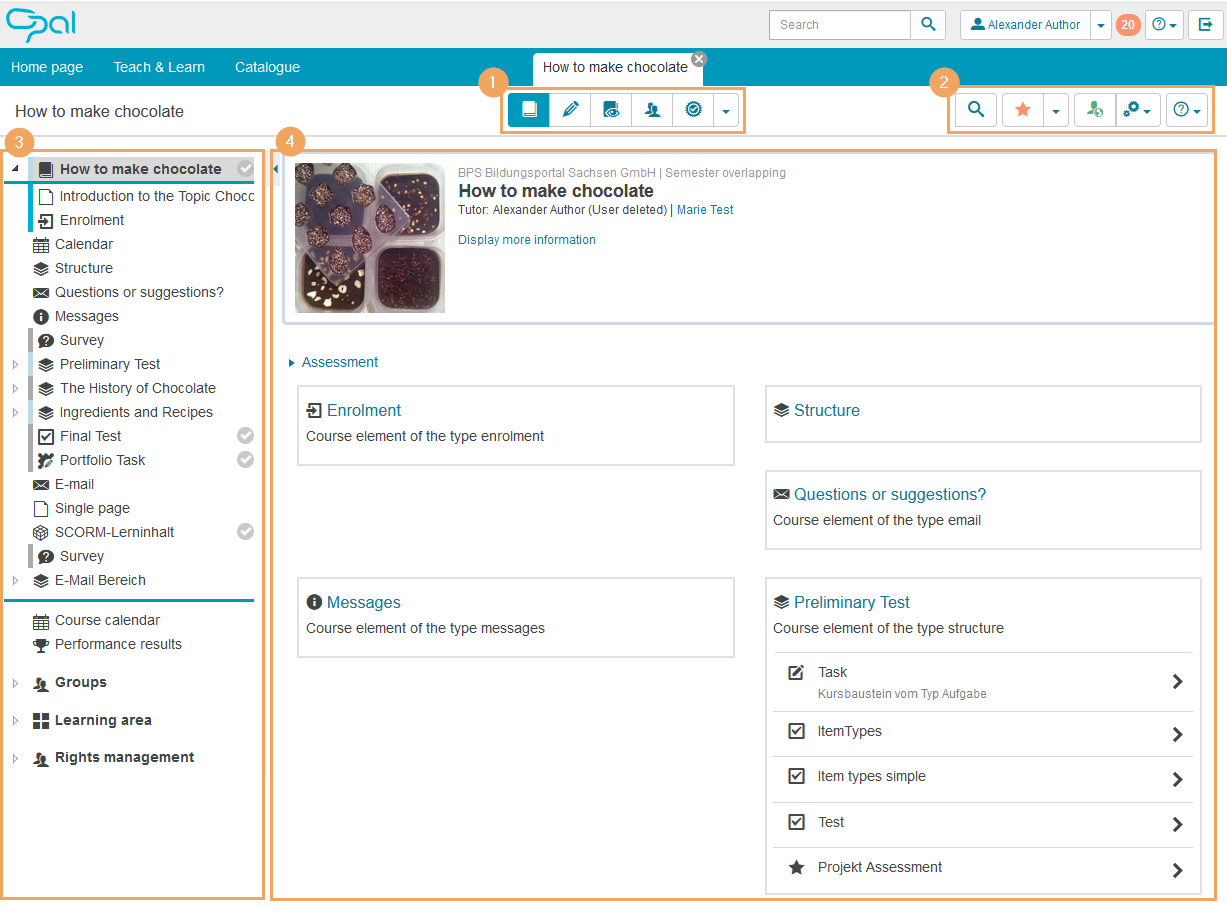
Task: Expand the Groups section in sidebar
Action: point(15,683)
